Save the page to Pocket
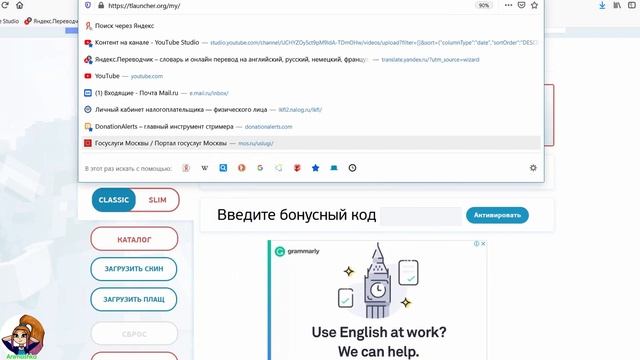640x360 pixels. coord(521,5)
